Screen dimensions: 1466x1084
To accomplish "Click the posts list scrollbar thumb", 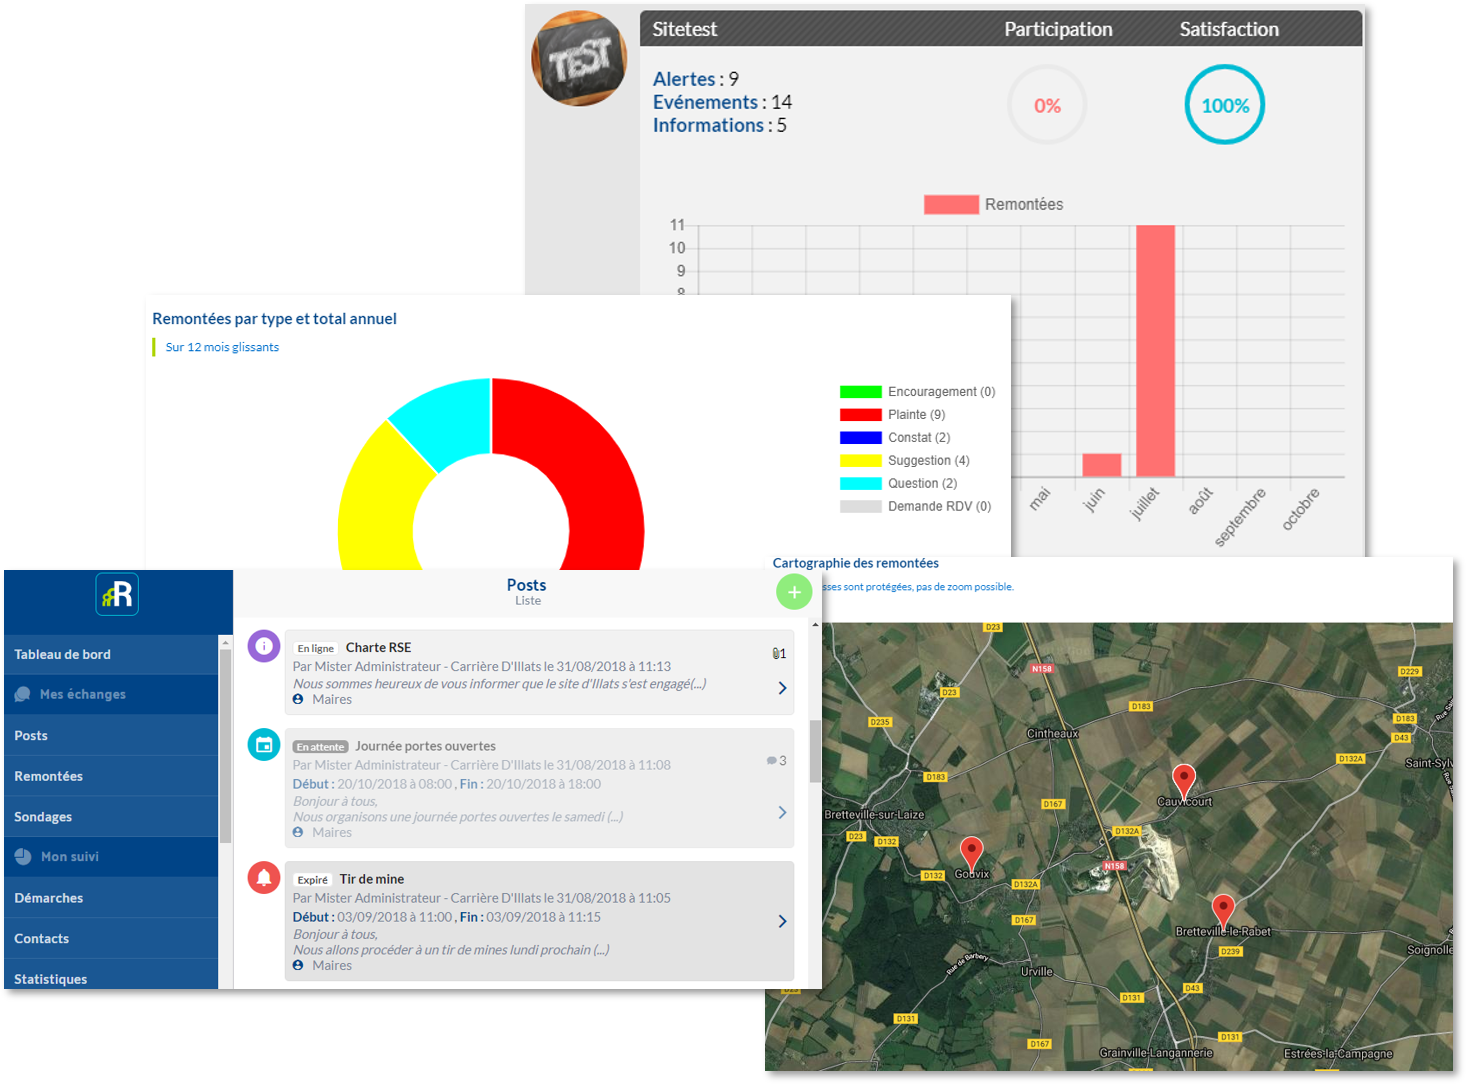I will 815,750.
